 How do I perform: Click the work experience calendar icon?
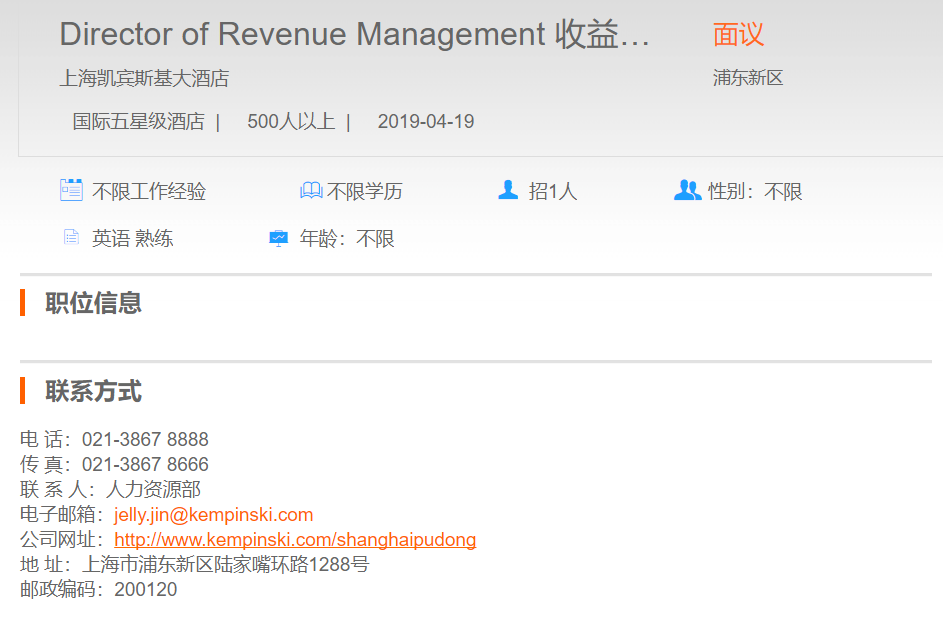[x=71, y=190]
